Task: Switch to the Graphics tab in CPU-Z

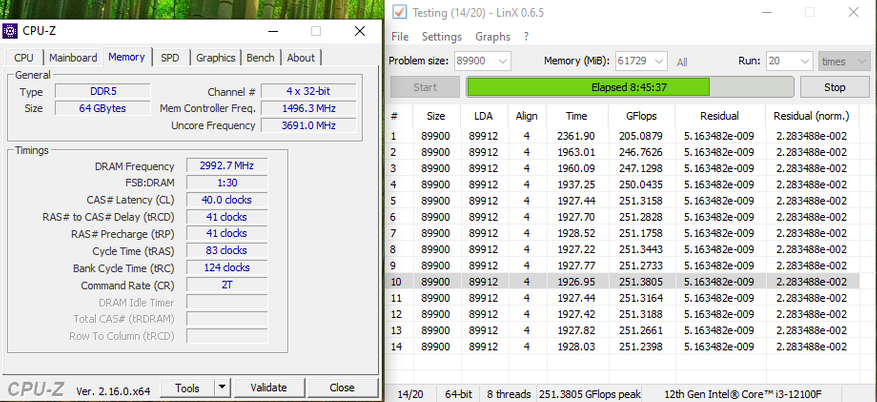Action: point(215,58)
